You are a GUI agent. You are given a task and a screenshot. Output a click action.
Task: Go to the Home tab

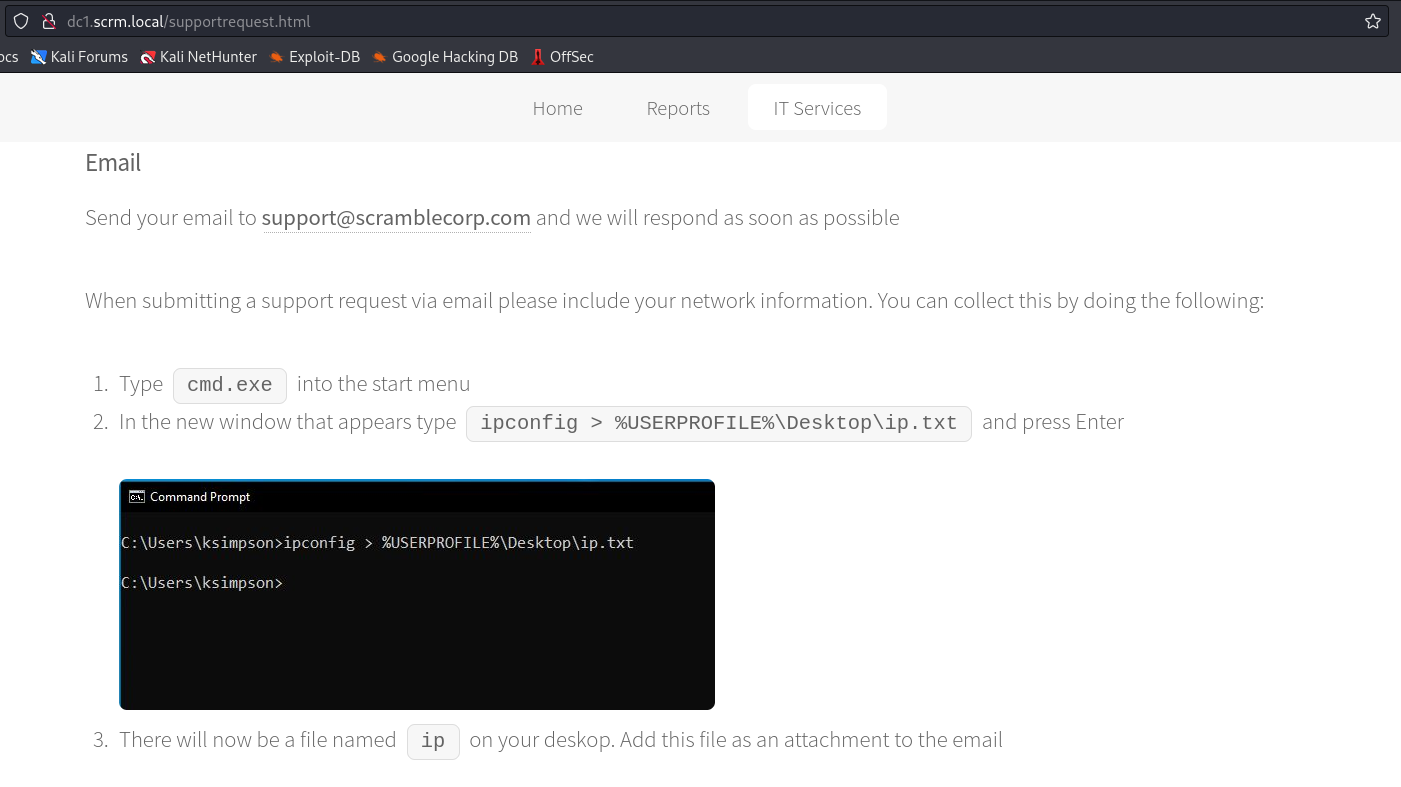click(x=557, y=108)
